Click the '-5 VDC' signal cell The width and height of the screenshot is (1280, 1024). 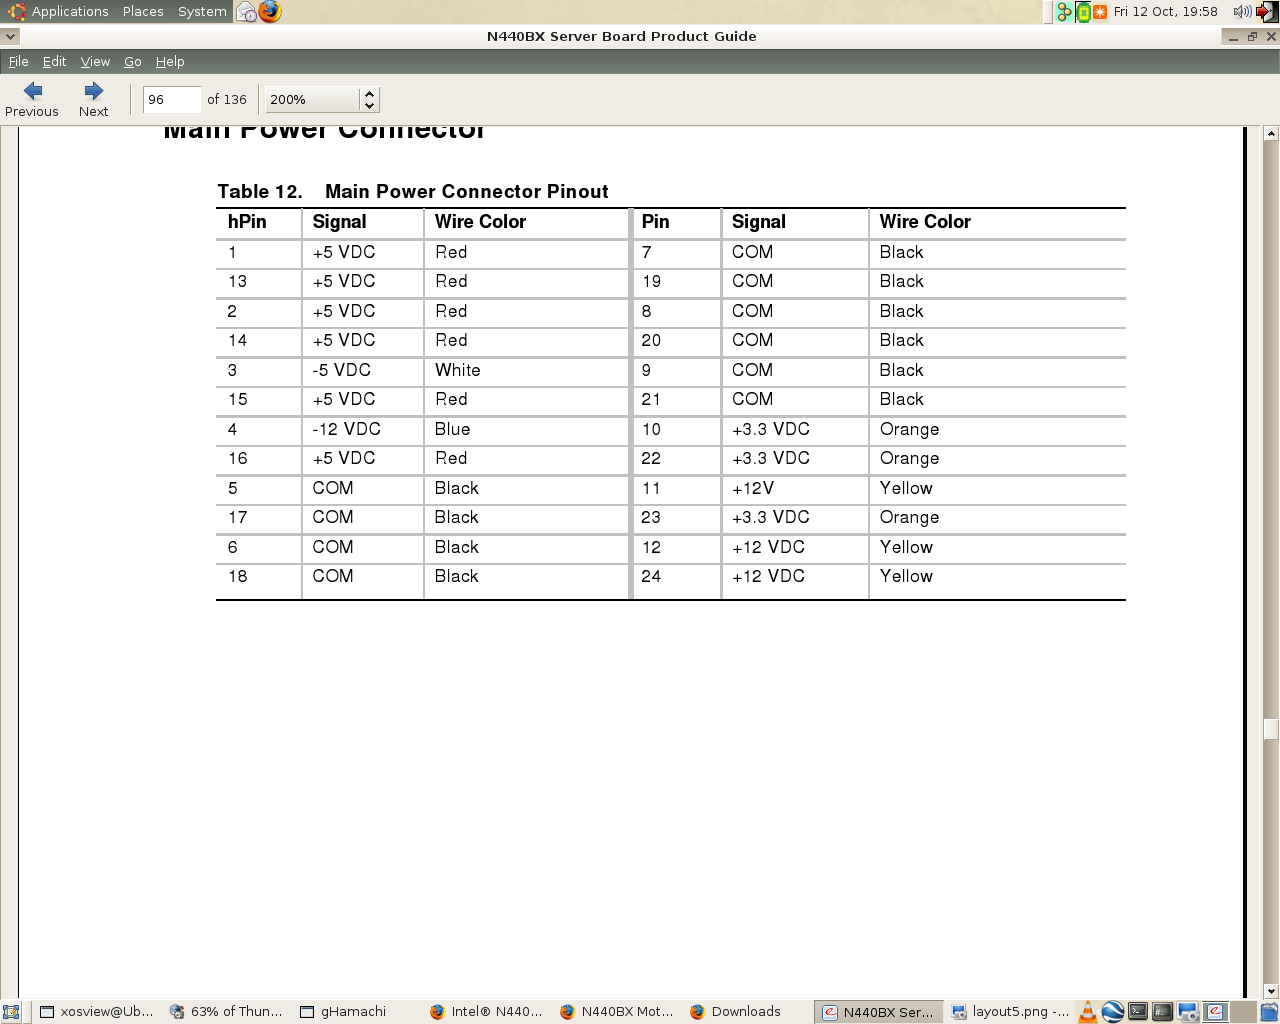pos(341,370)
